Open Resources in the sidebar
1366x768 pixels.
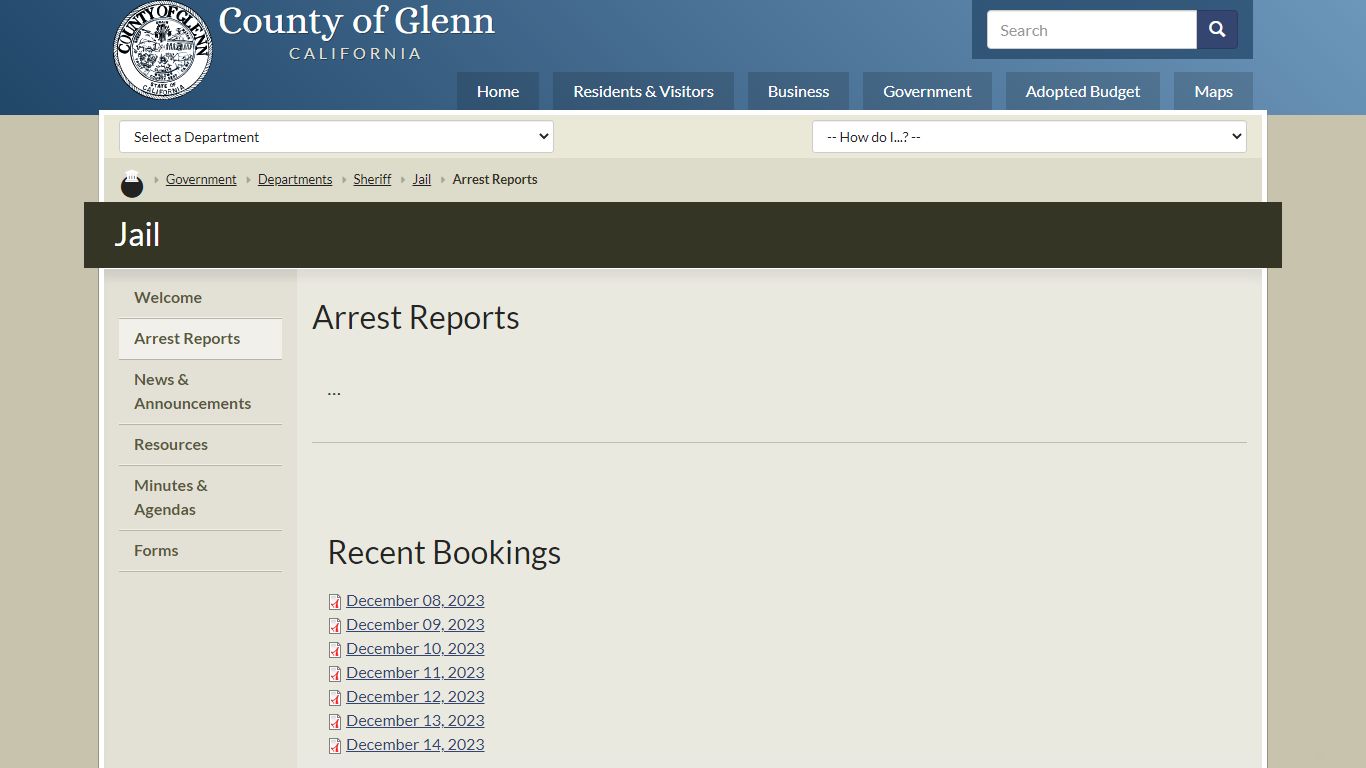200,444
